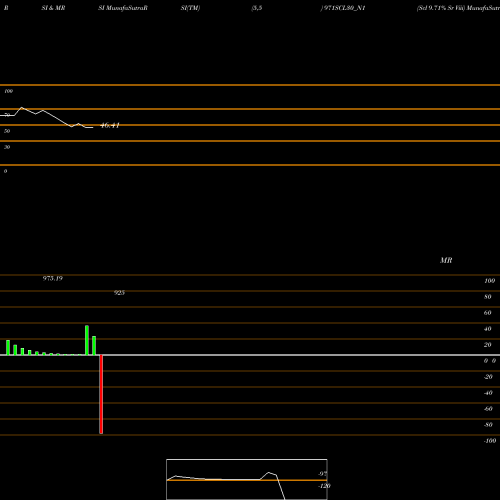Click the Scl 9.71% Sr Viii title text

pyautogui.click(x=441, y=8)
